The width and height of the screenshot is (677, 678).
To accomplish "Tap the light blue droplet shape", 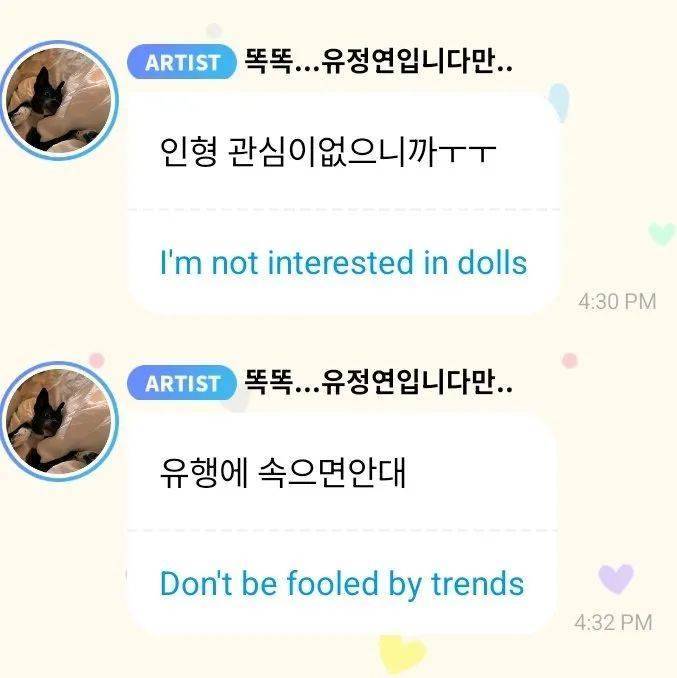I will pos(559,102).
